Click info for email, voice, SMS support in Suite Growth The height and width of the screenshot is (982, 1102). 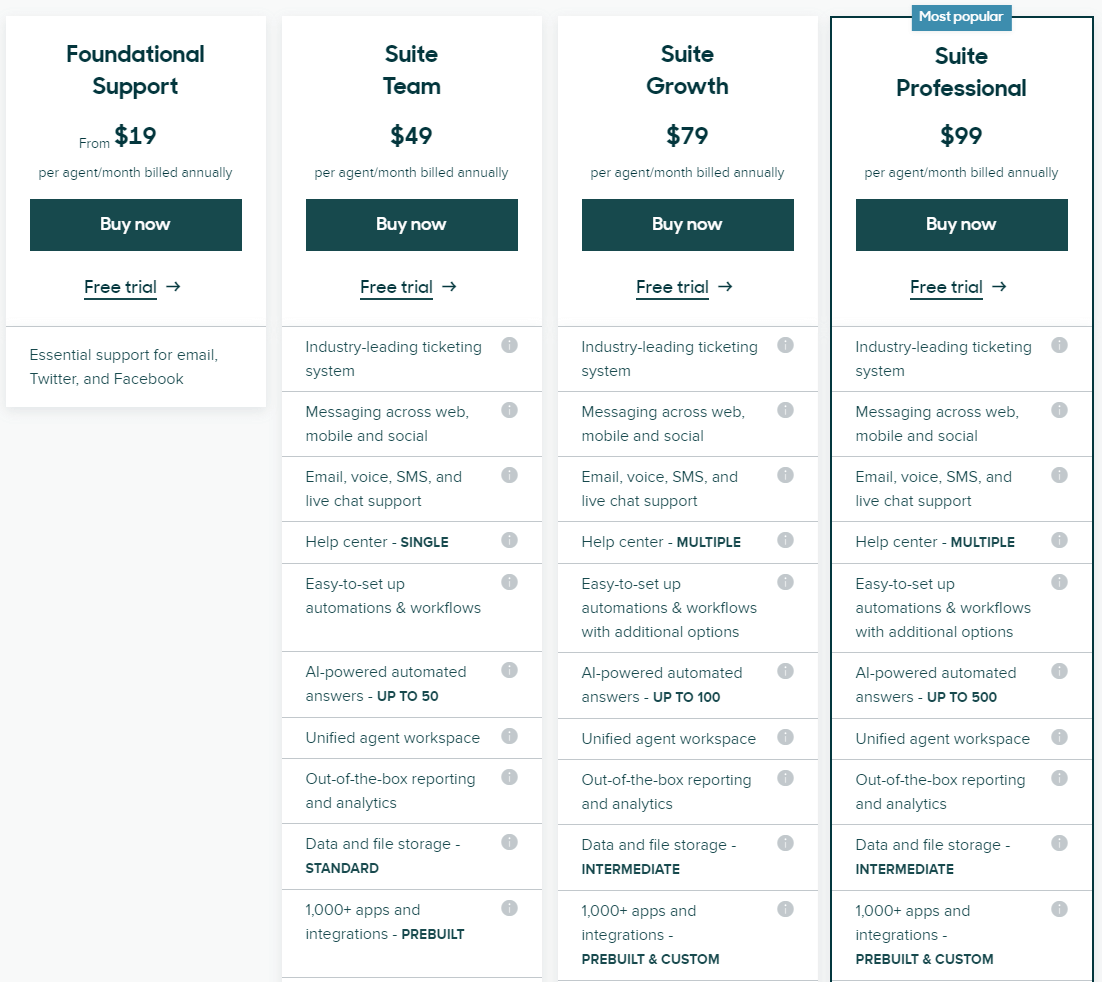point(785,475)
